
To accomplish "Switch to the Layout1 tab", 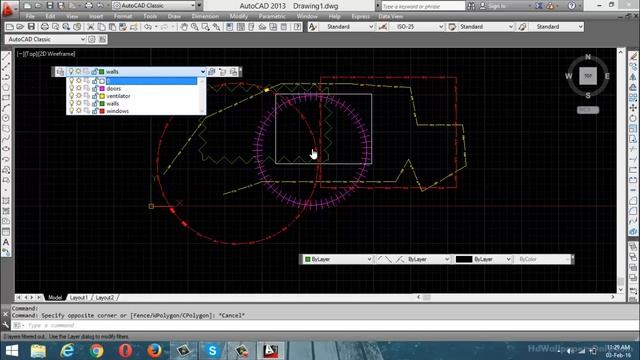I will (79, 298).
